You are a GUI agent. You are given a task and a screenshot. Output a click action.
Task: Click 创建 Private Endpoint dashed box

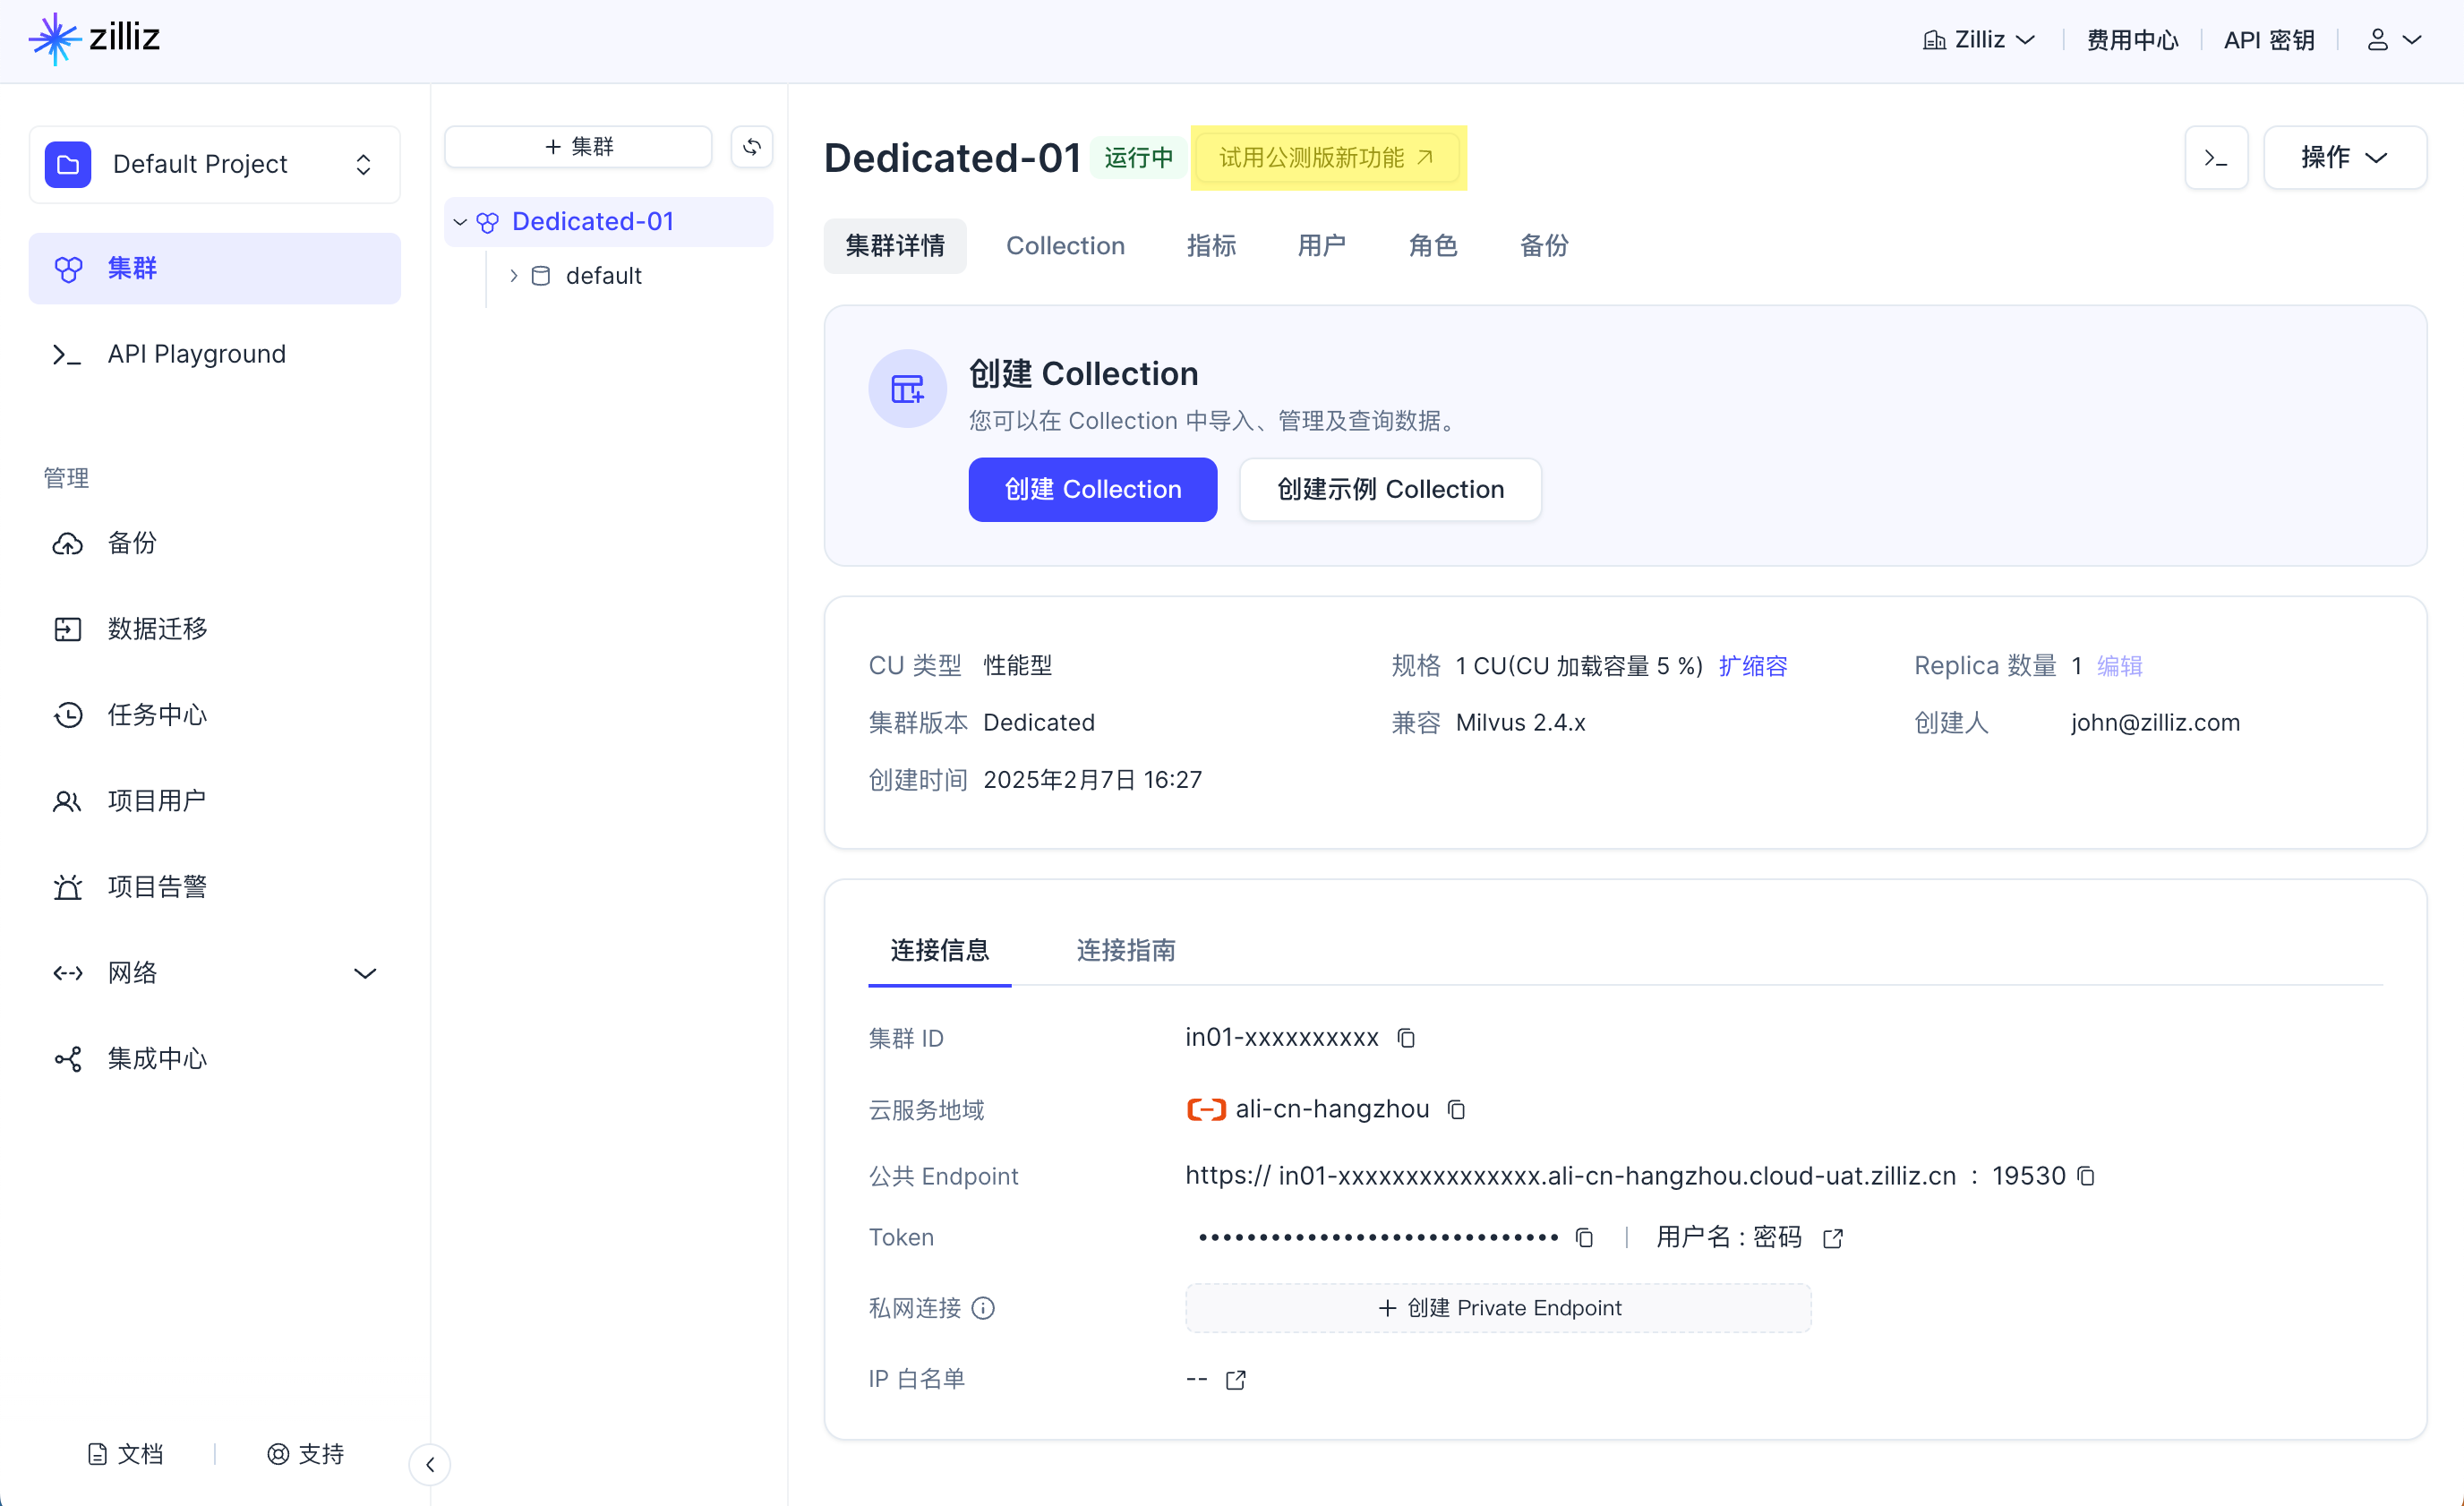coord(1498,1308)
